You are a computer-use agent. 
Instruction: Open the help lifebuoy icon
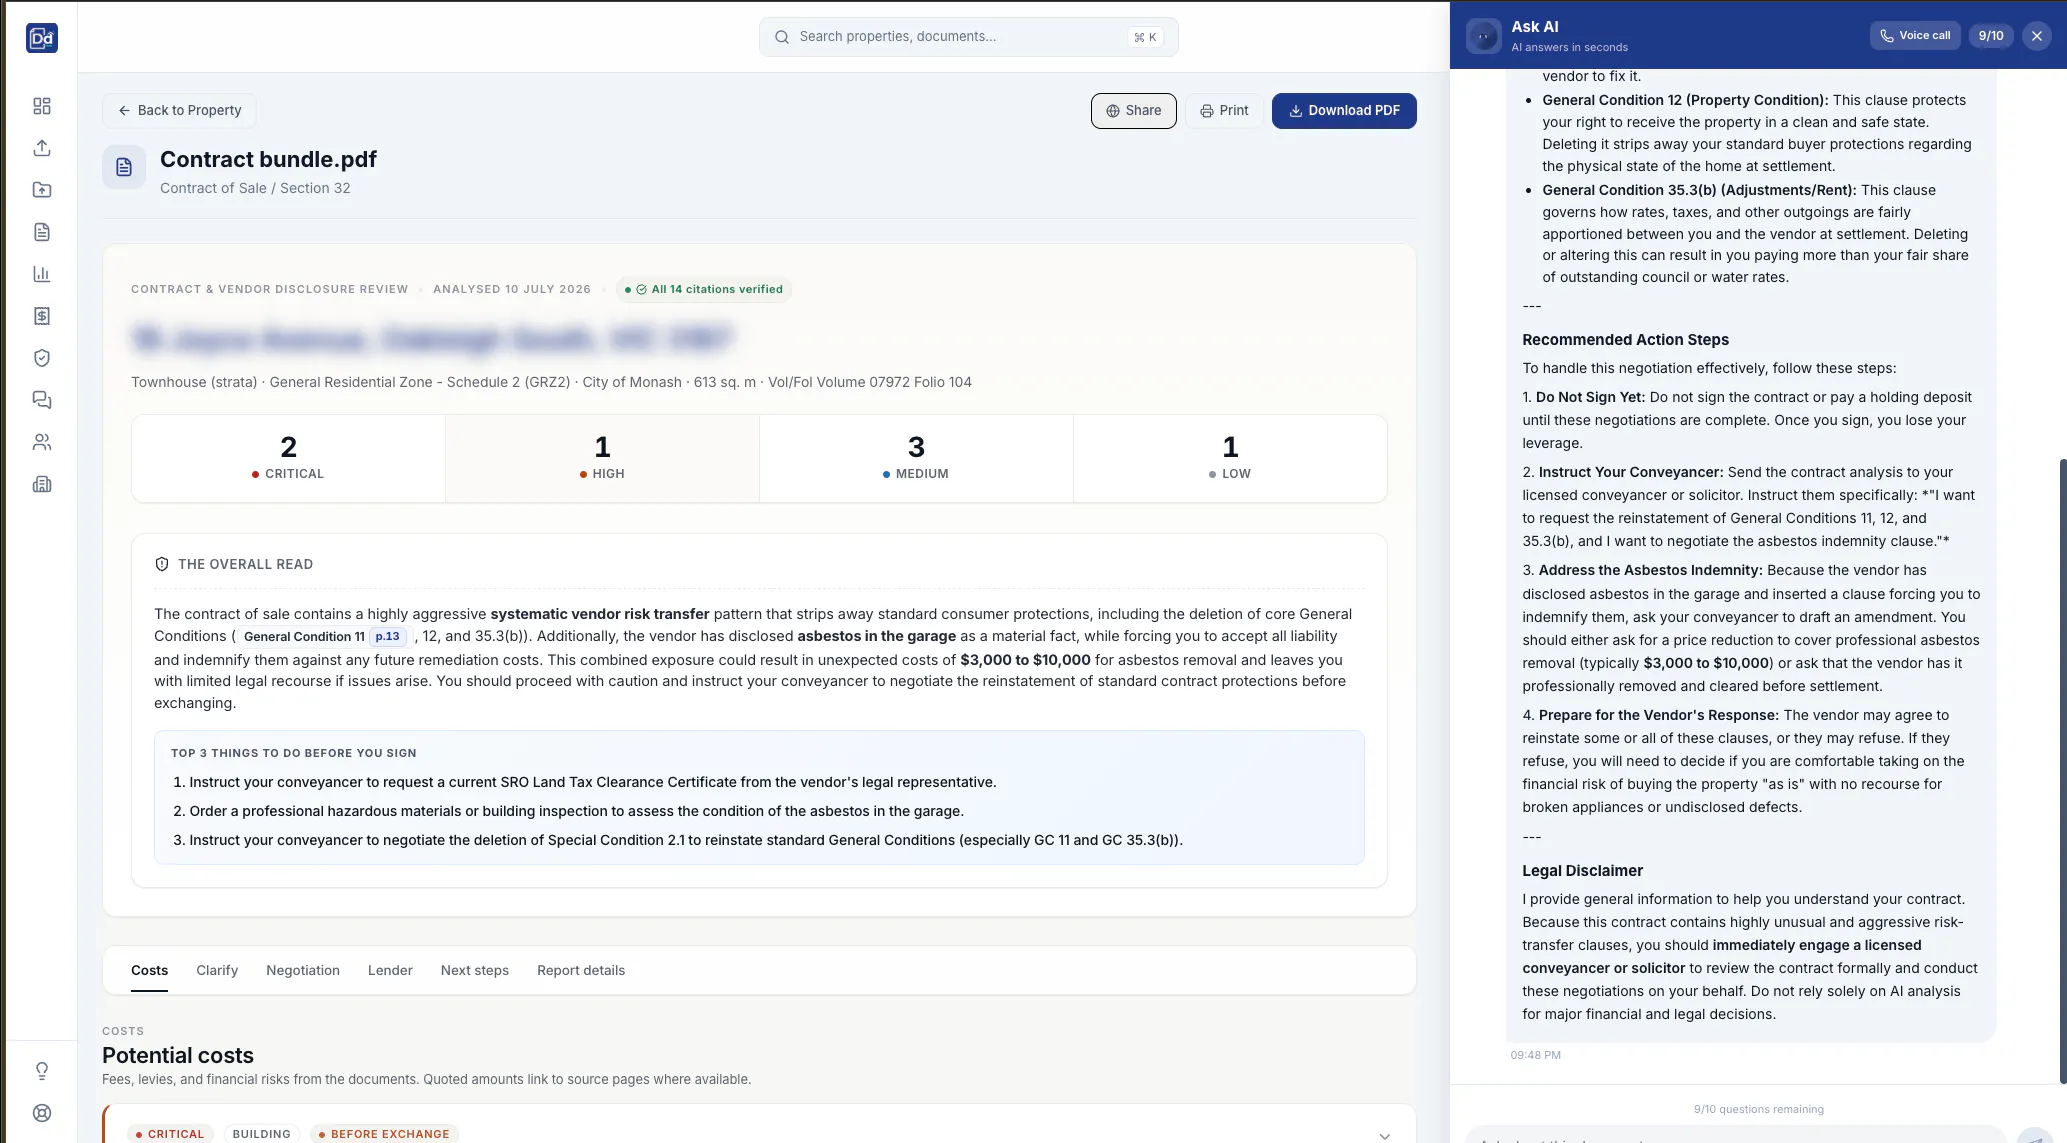tap(42, 1113)
